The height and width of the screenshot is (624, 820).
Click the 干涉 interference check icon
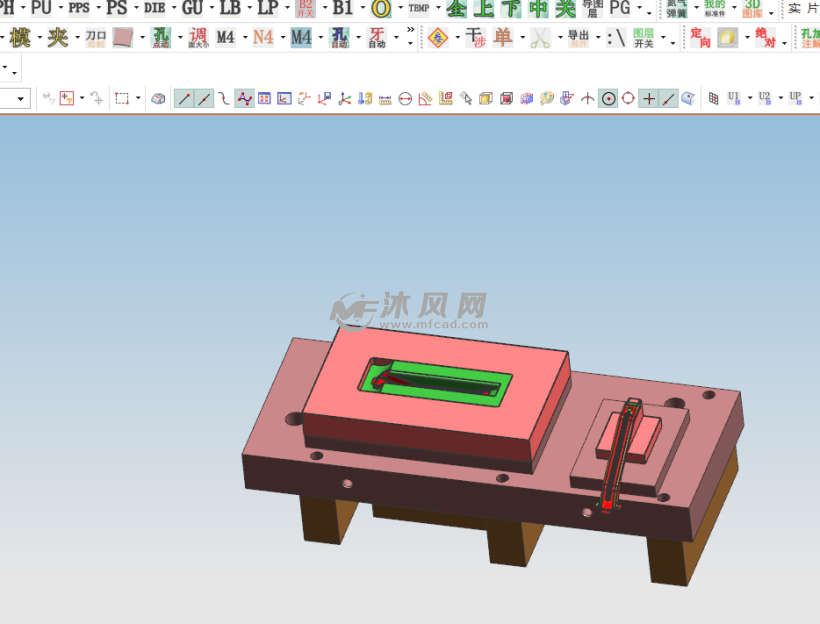pos(475,38)
